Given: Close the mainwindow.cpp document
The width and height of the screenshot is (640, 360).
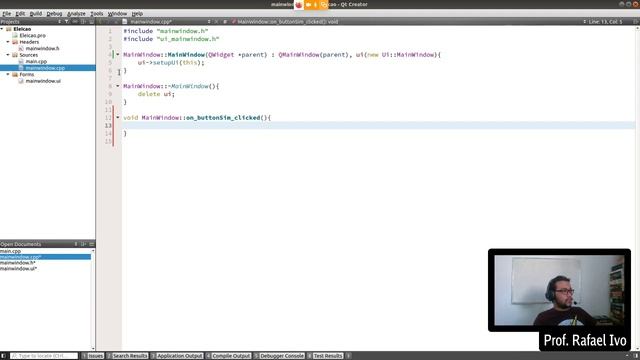Looking at the screenshot, I should point(217,22).
